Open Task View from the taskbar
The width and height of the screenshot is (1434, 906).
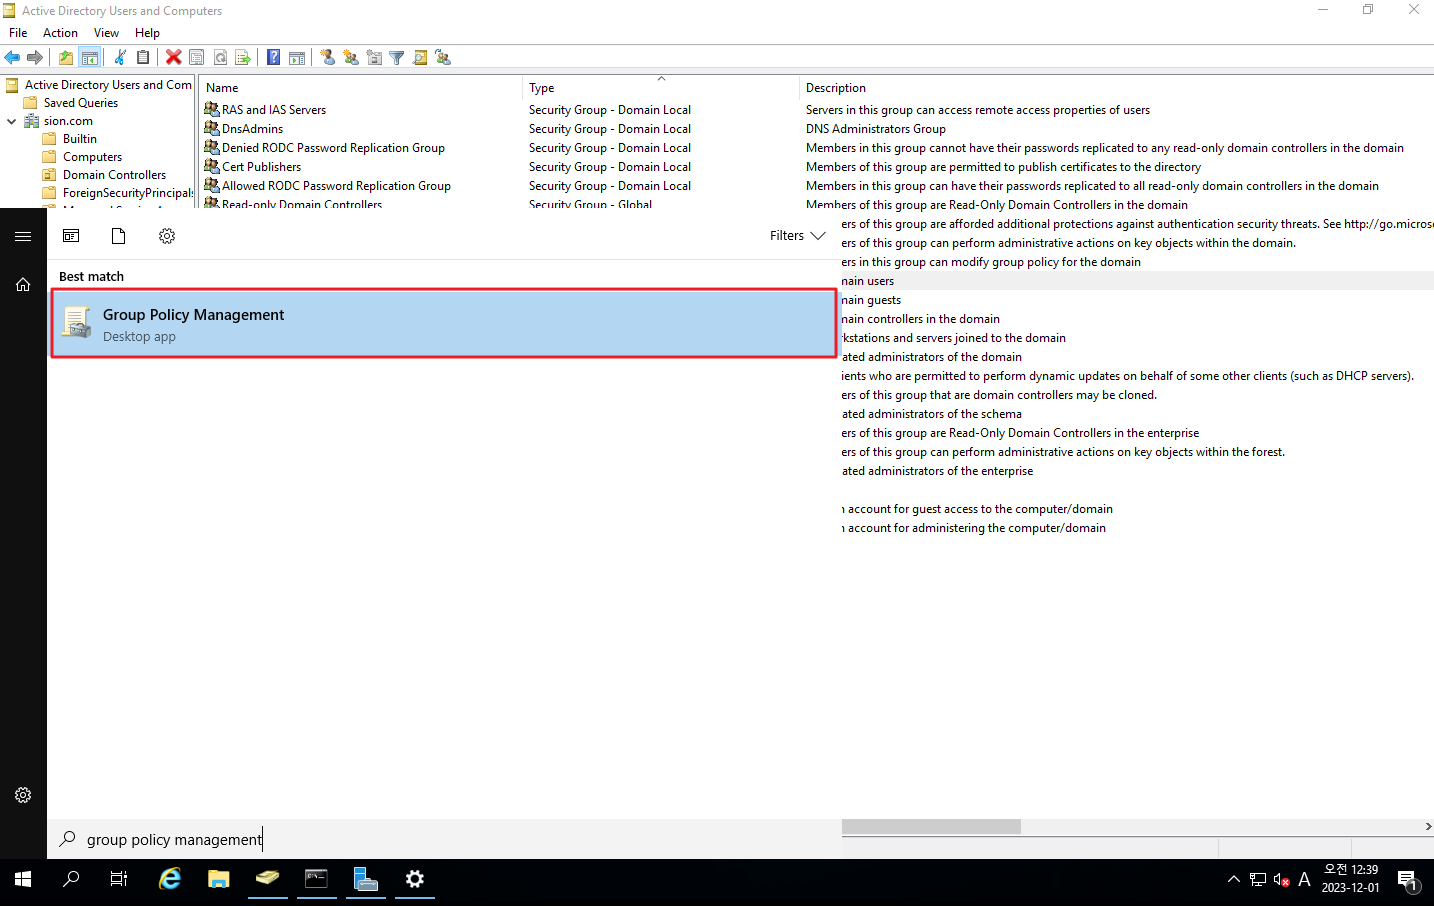(119, 879)
